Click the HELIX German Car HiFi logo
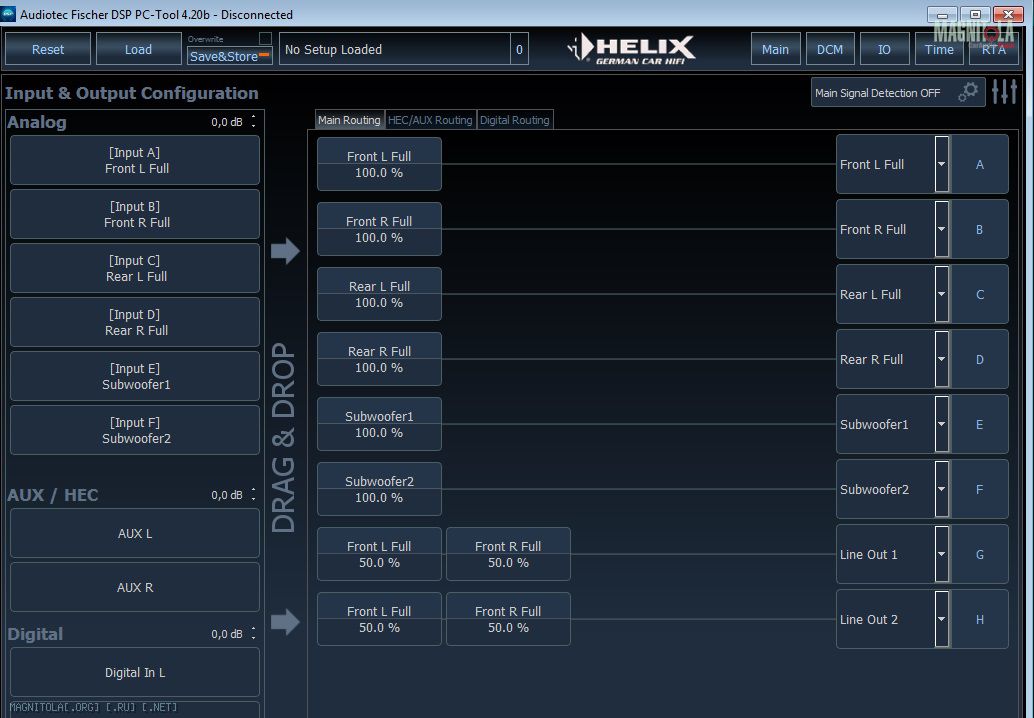The image size is (1034, 718). pyautogui.click(x=632, y=49)
